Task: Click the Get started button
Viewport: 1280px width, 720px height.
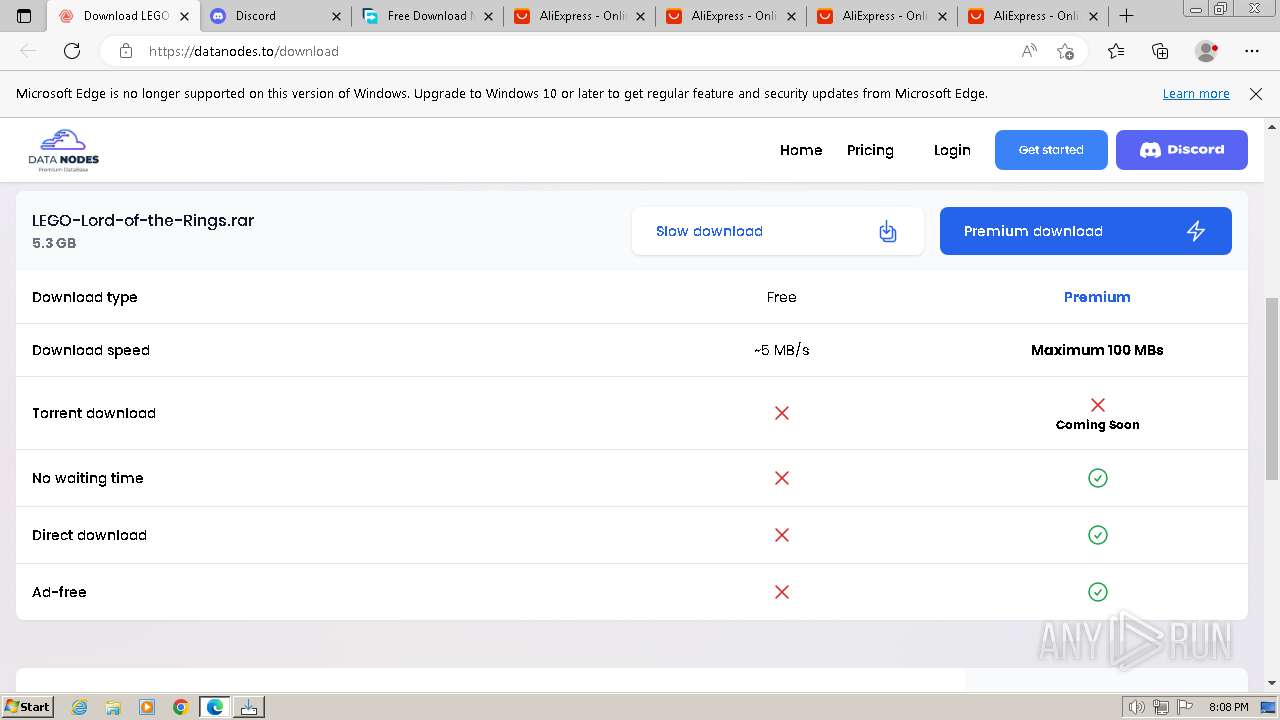Action: 1051,150
